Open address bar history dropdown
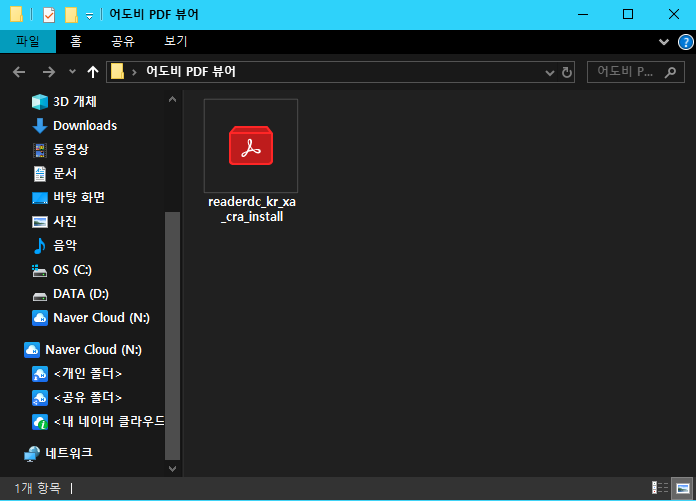The width and height of the screenshot is (696, 501). (x=550, y=73)
